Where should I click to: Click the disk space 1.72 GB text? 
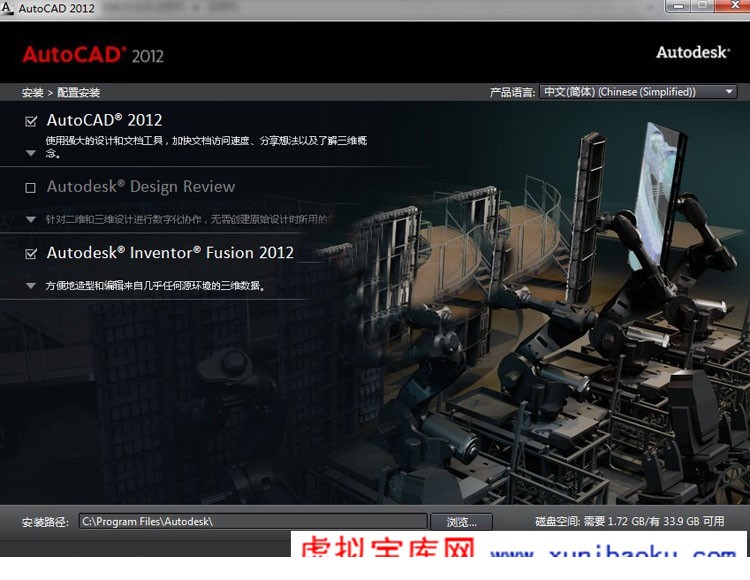point(629,521)
